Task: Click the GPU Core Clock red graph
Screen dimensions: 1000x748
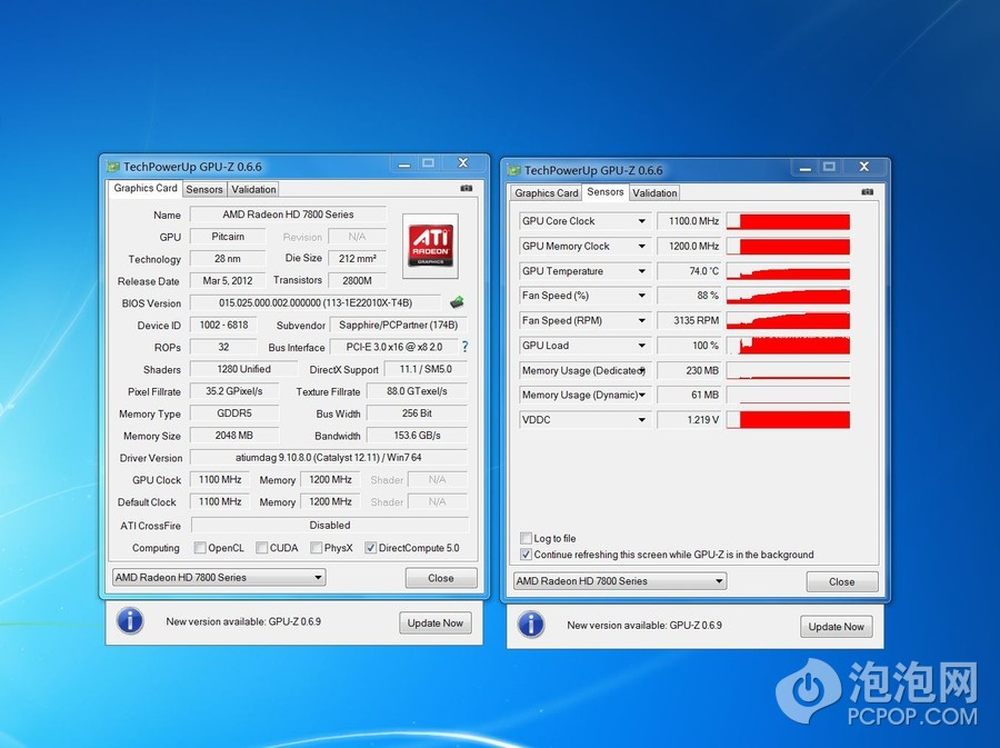Action: 788,221
